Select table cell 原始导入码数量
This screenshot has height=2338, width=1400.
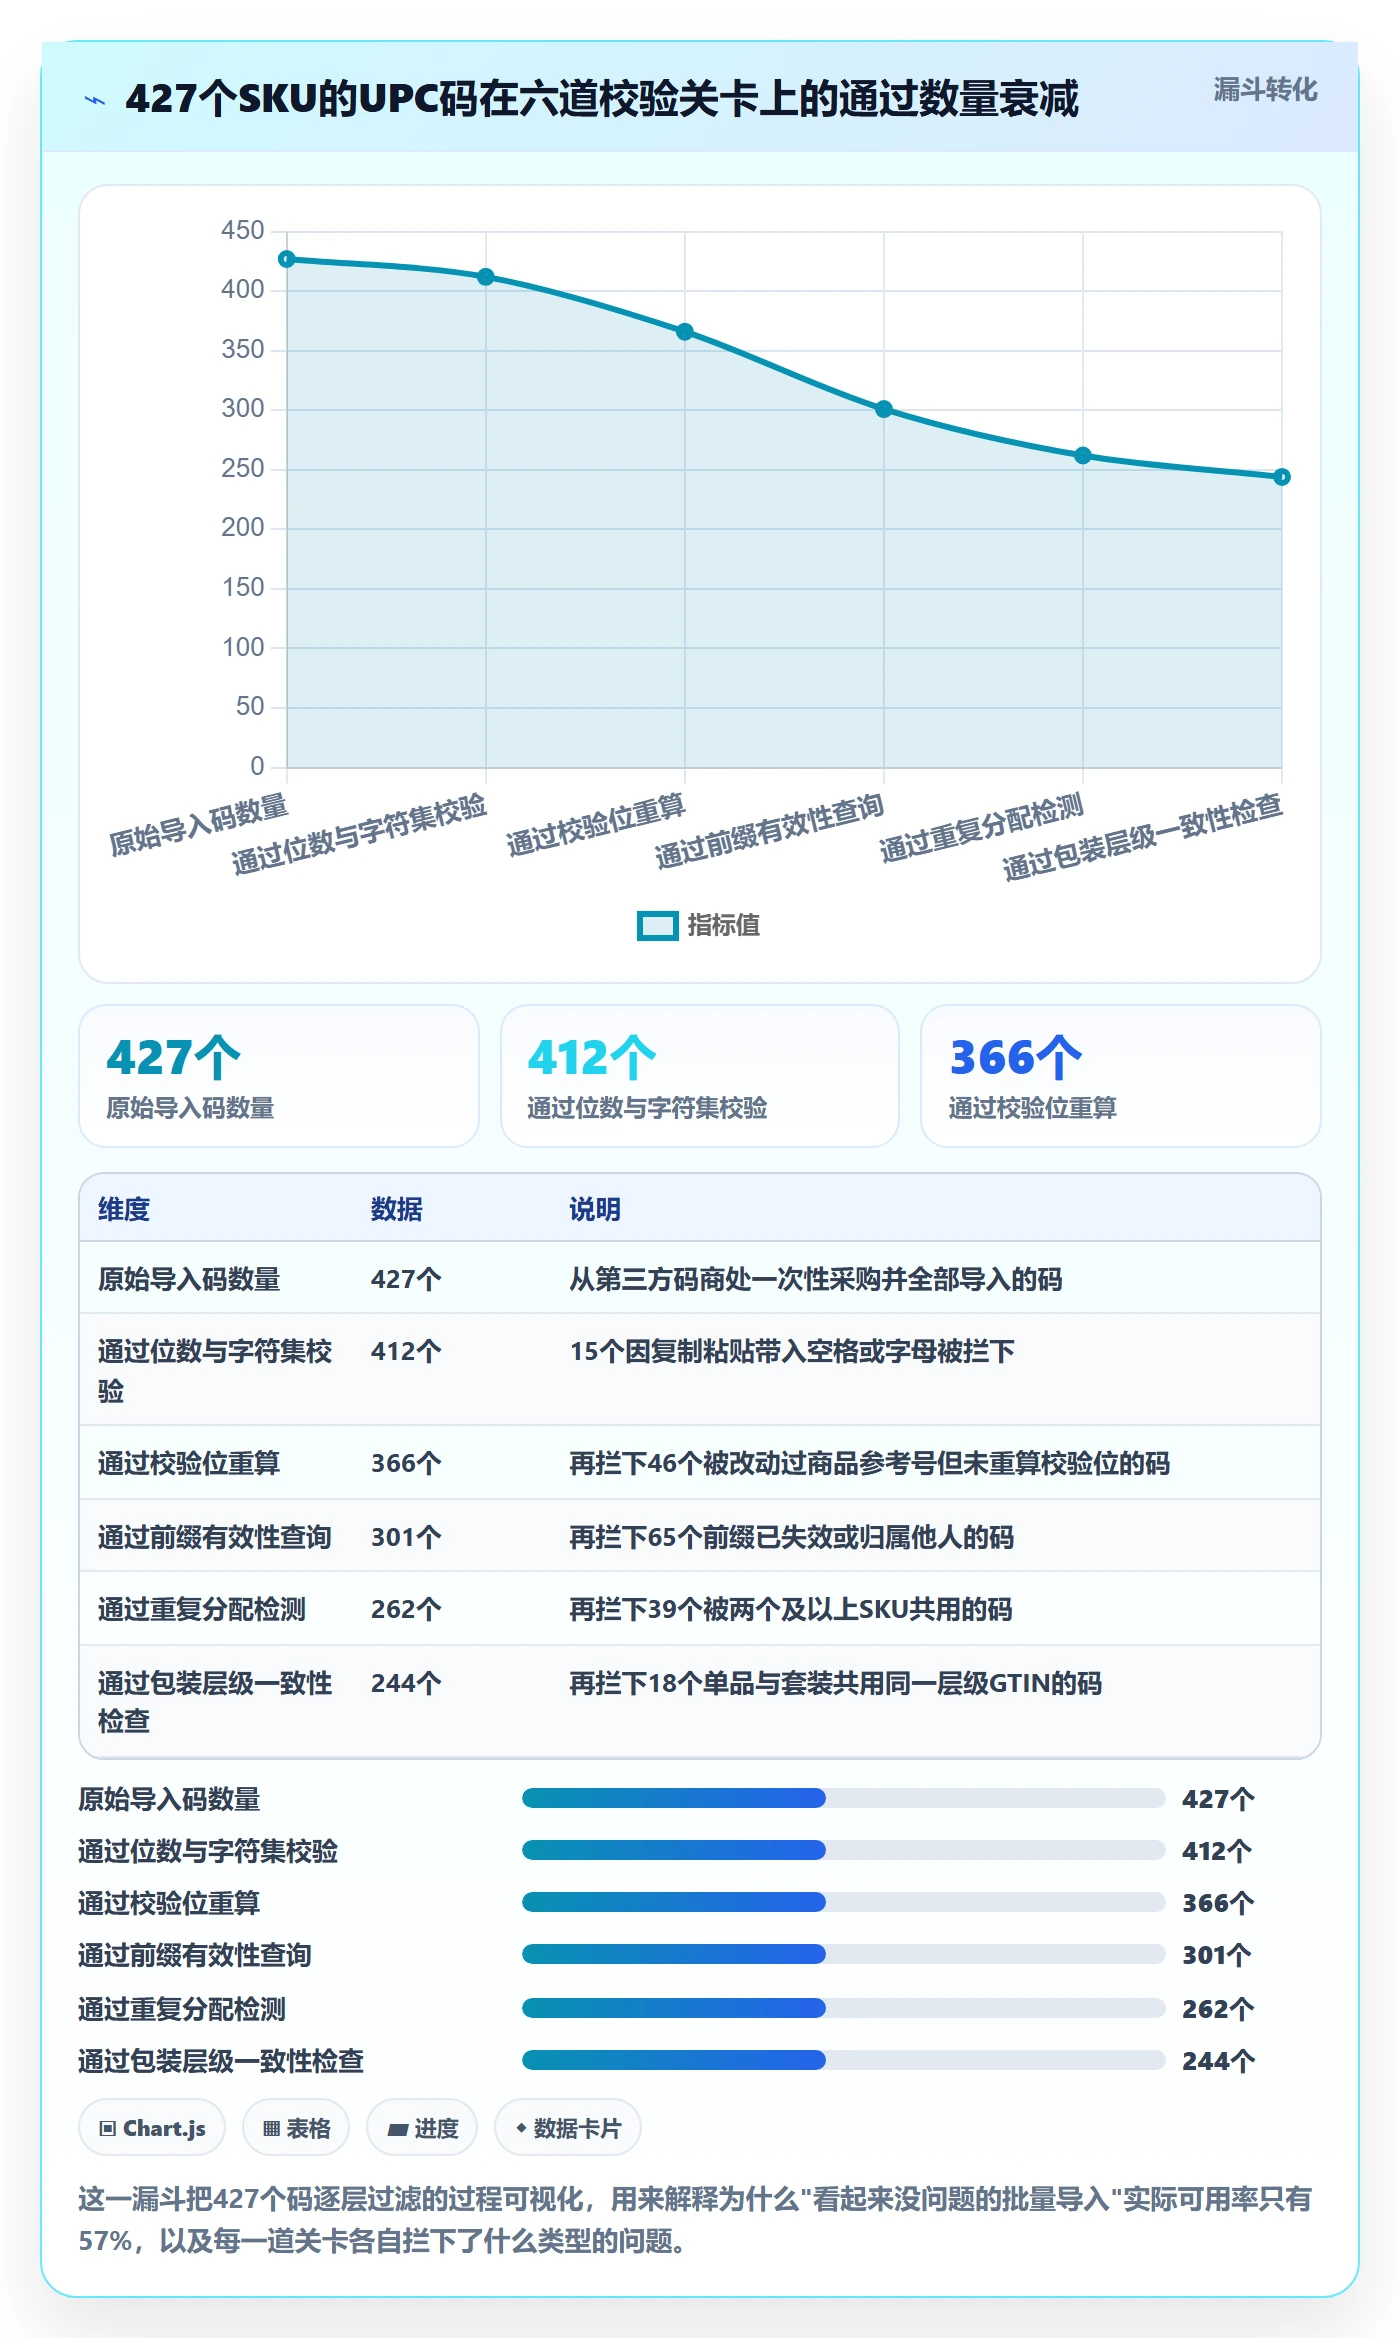coord(189,1279)
